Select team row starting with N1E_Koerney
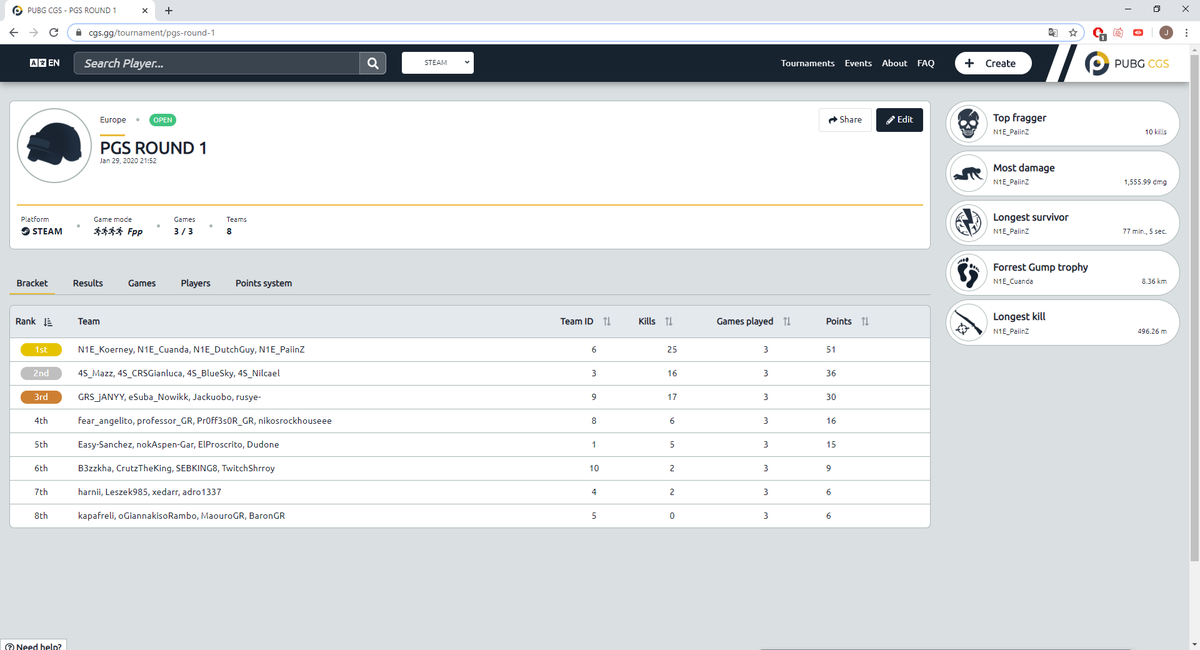Screen dimensions: 1200x650 470,350
